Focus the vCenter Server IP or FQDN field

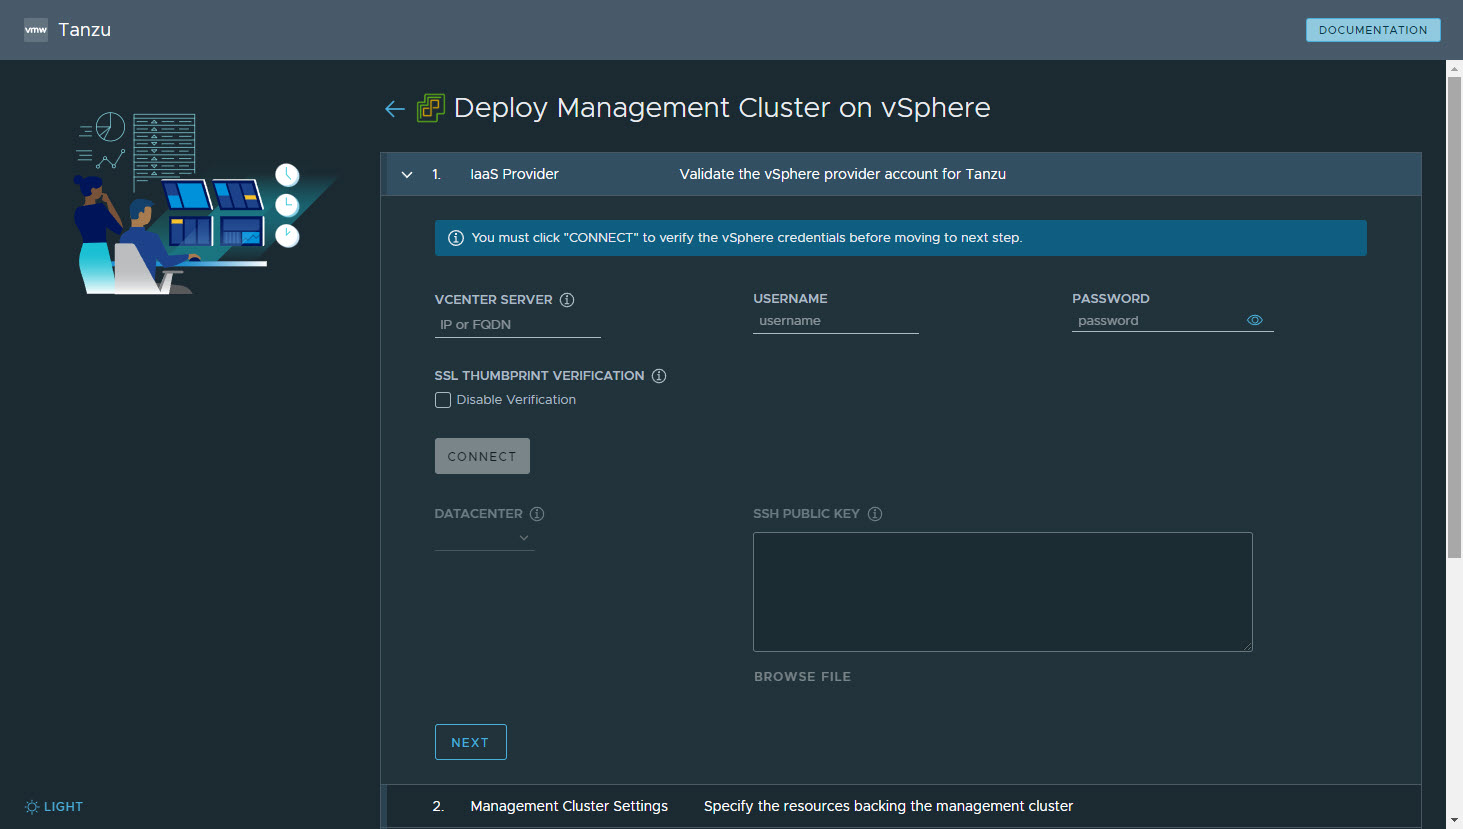click(518, 325)
